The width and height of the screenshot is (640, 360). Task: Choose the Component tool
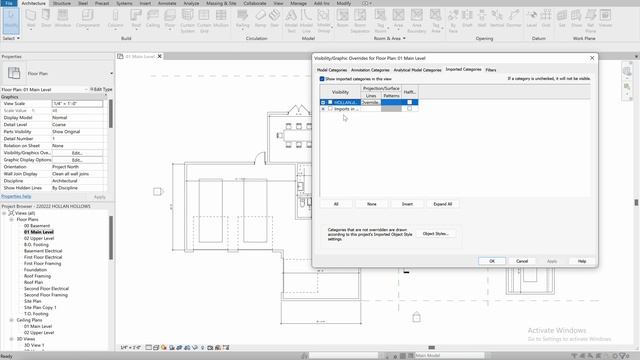pos(87,19)
